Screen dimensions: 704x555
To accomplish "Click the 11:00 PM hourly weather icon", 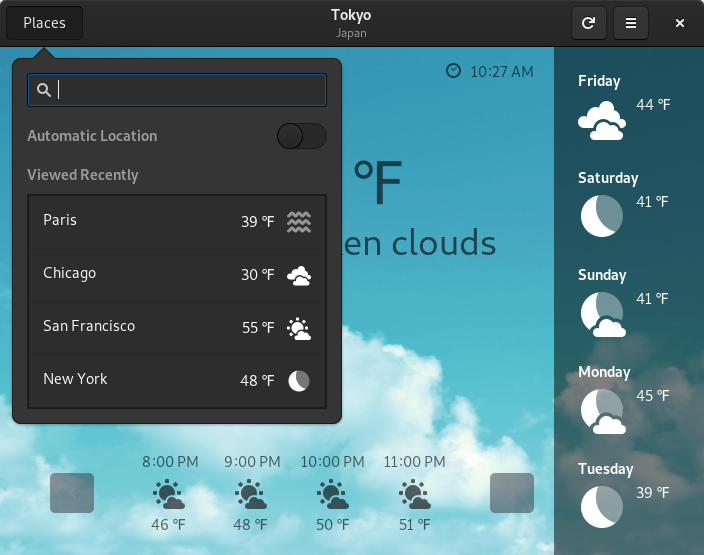I will click(x=414, y=495).
